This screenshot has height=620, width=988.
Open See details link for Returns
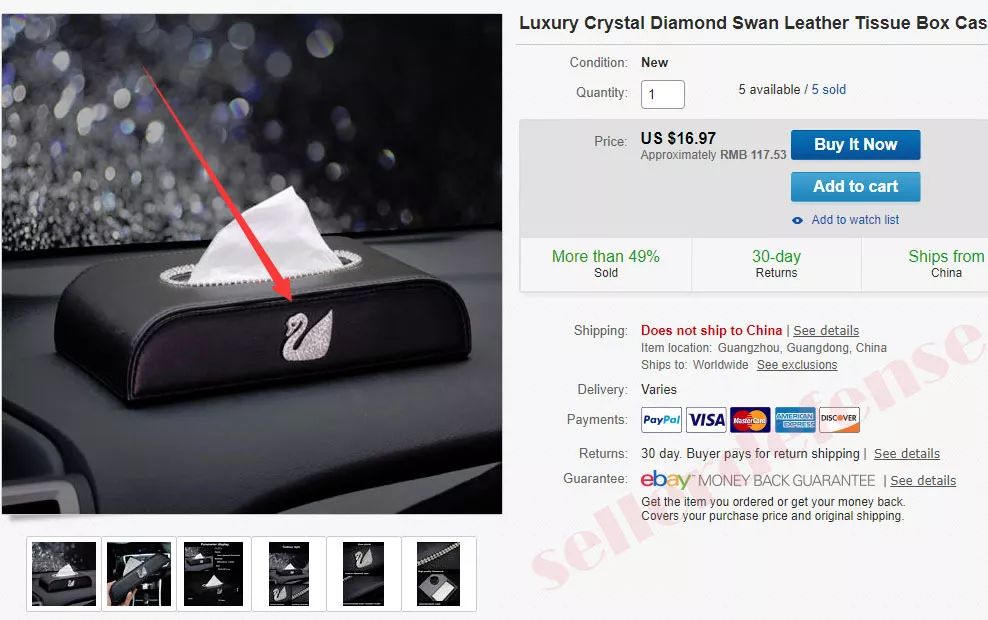pos(906,454)
